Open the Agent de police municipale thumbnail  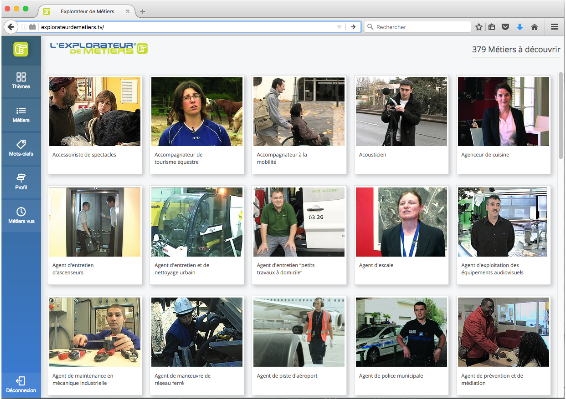coord(401,332)
